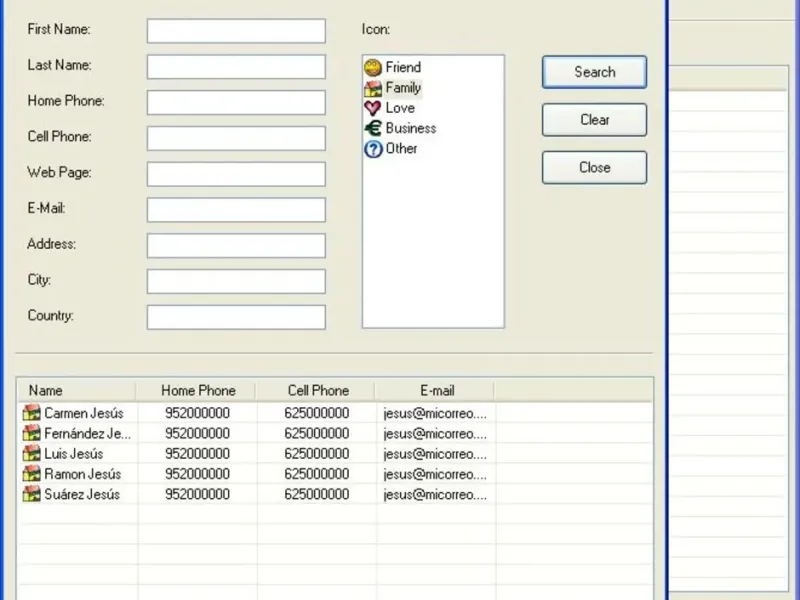Select the Family house icon in the Icon list
This screenshot has height=600, width=800.
(x=373, y=88)
